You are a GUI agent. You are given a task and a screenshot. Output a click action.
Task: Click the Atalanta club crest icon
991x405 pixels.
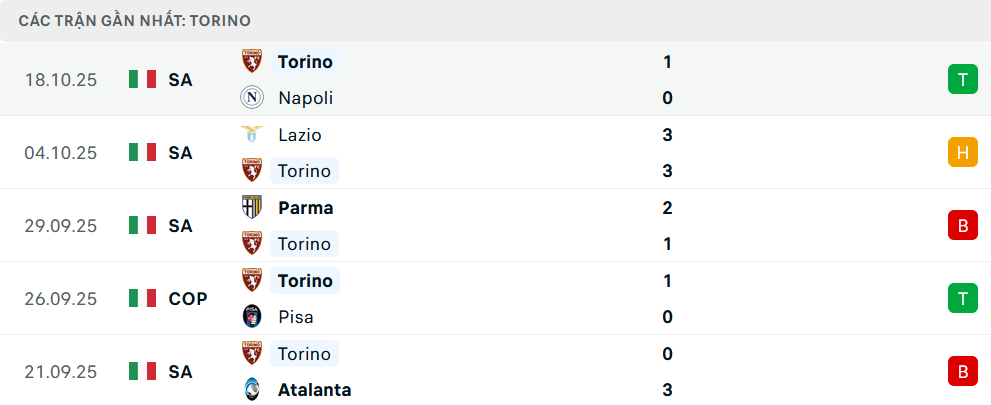coord(251,390)
